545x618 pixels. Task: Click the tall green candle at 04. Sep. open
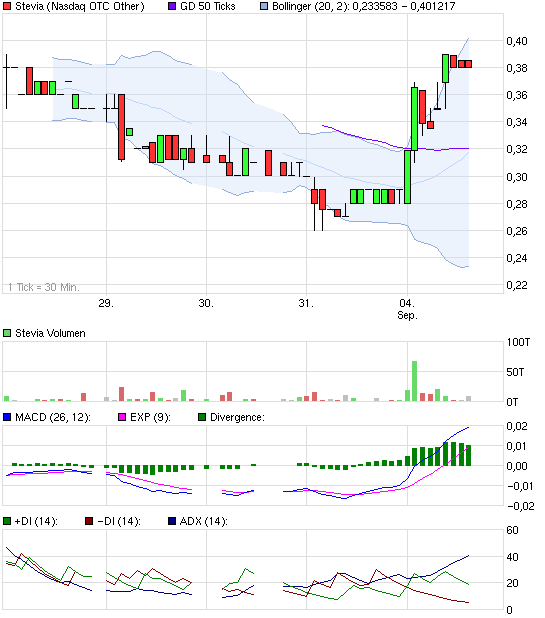[x=407, y=177]
